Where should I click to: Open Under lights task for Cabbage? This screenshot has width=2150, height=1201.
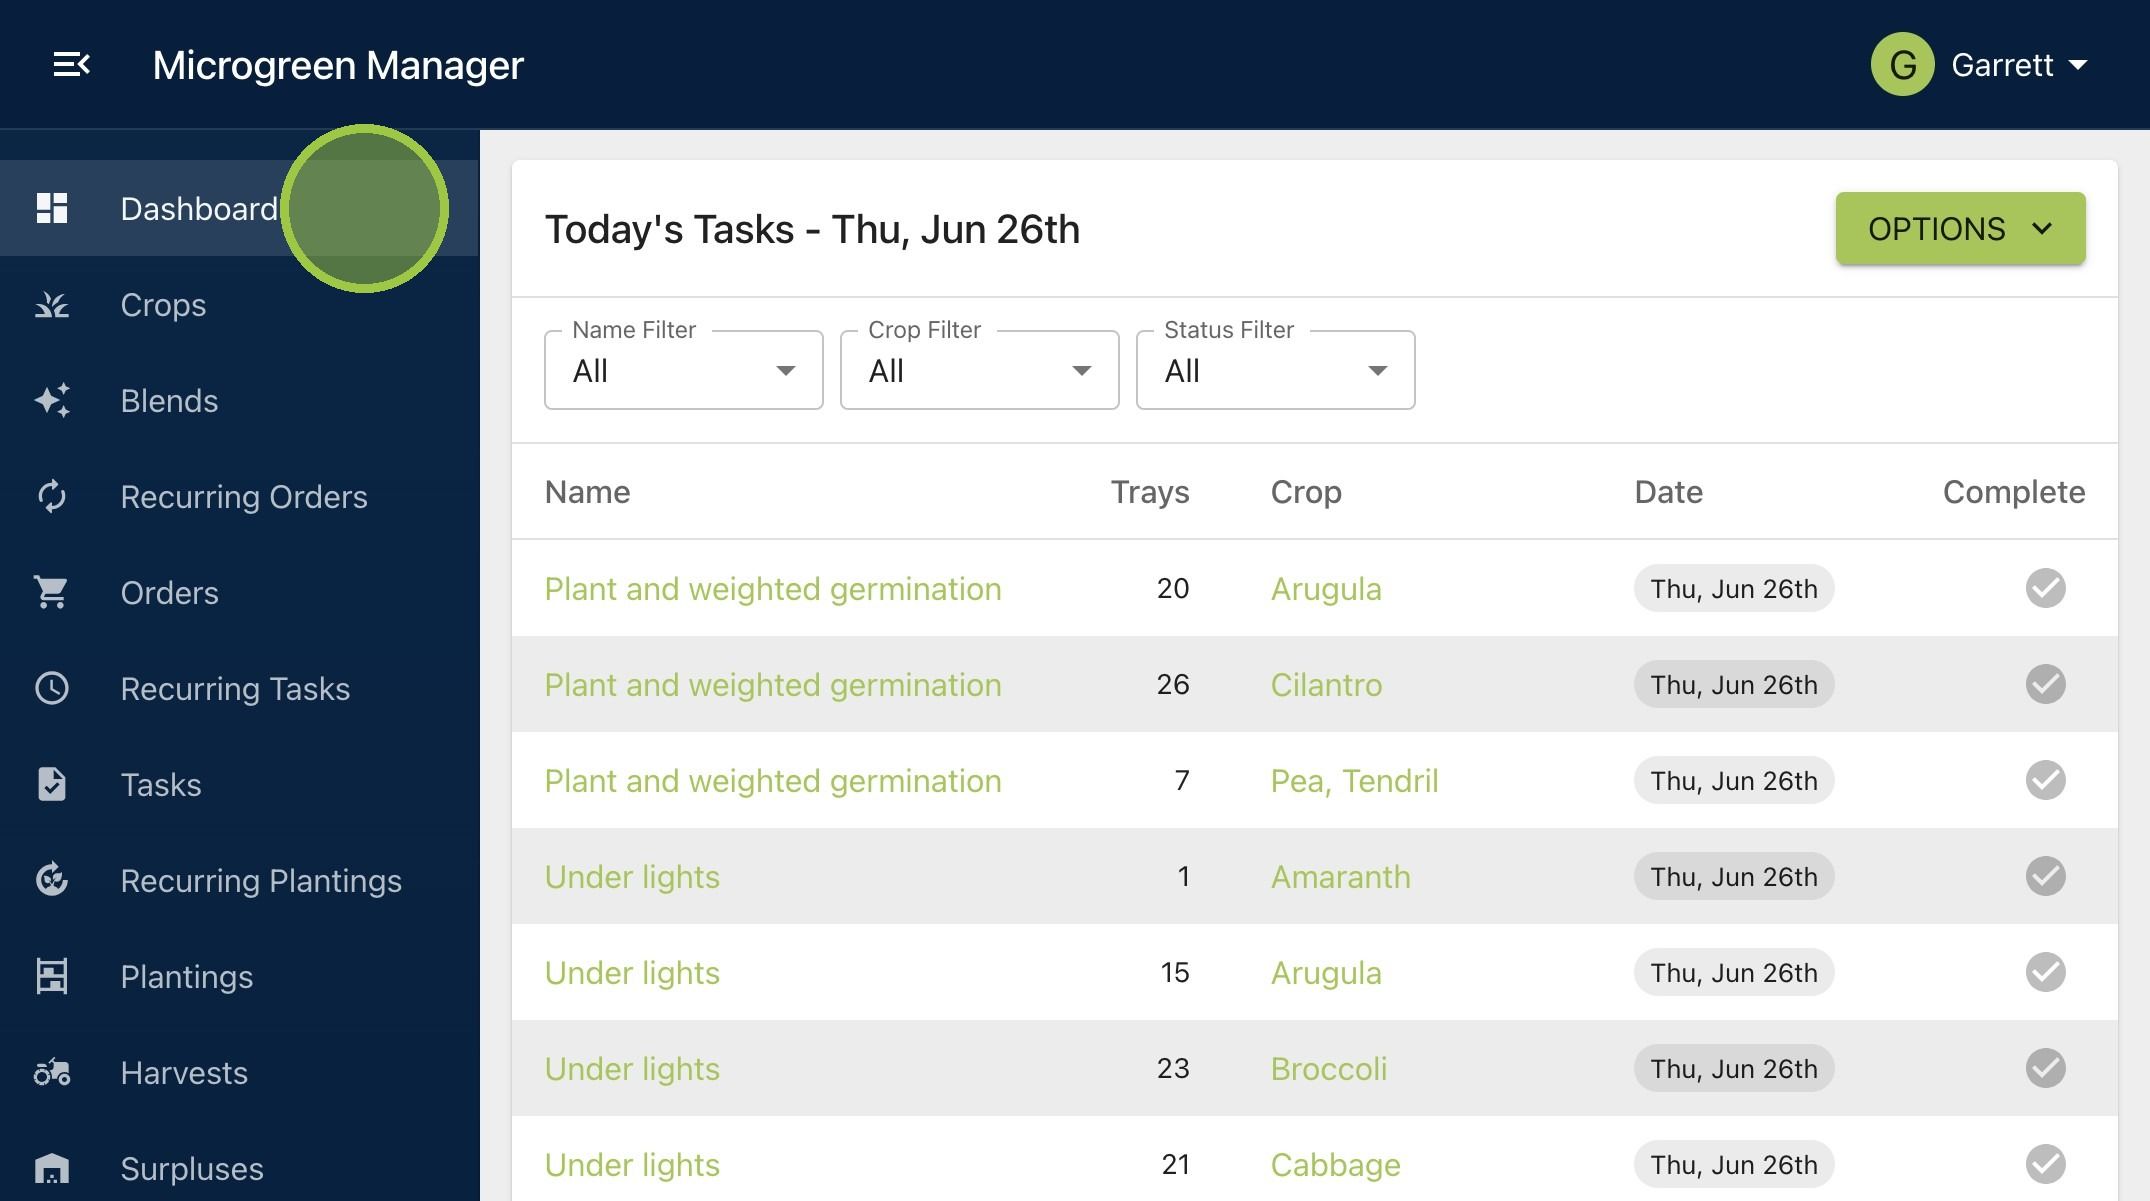pyautogui.click(x=632, y=1165)
